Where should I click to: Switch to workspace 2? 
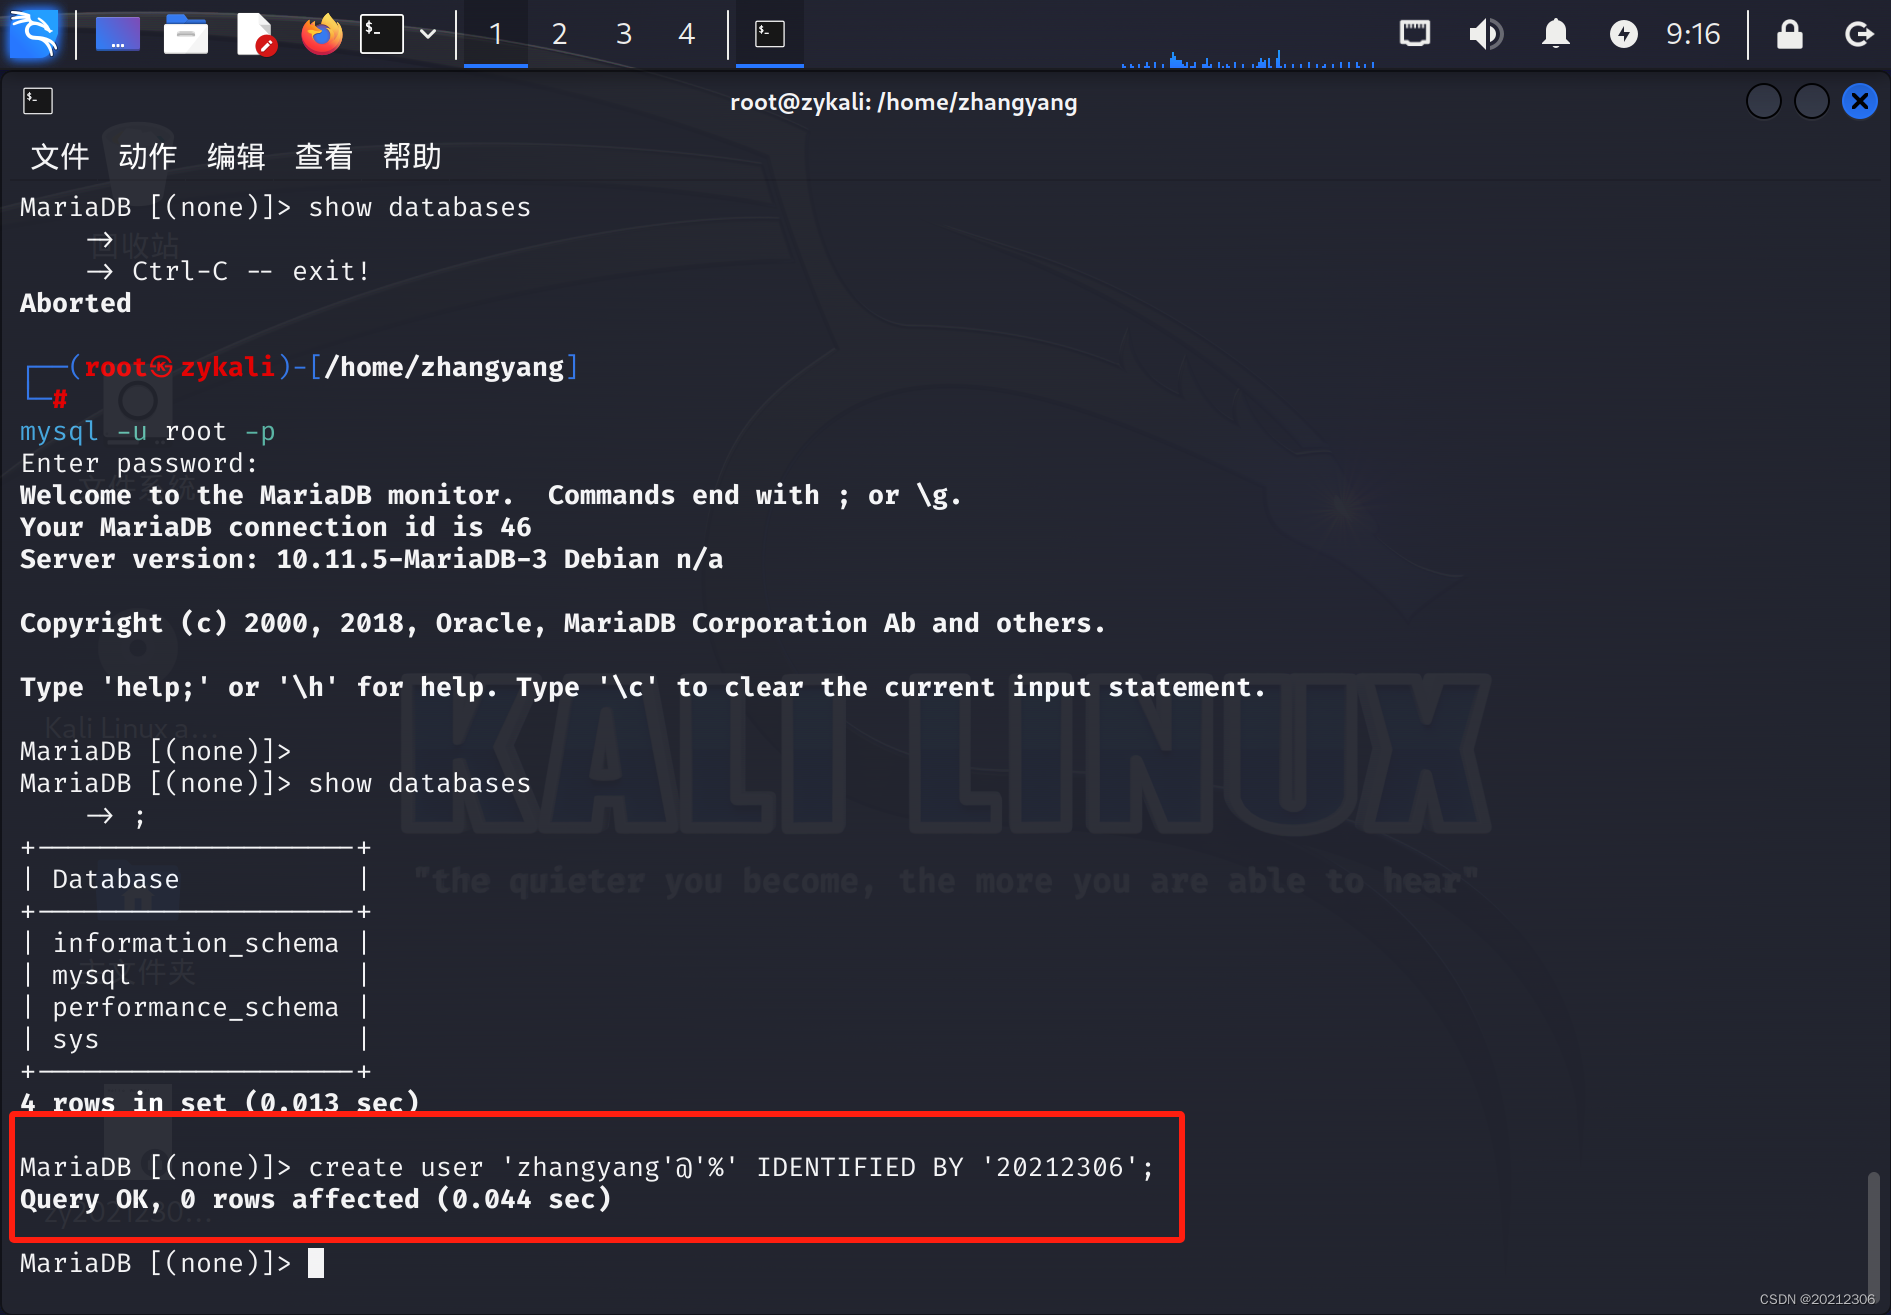tap(560, 34)
